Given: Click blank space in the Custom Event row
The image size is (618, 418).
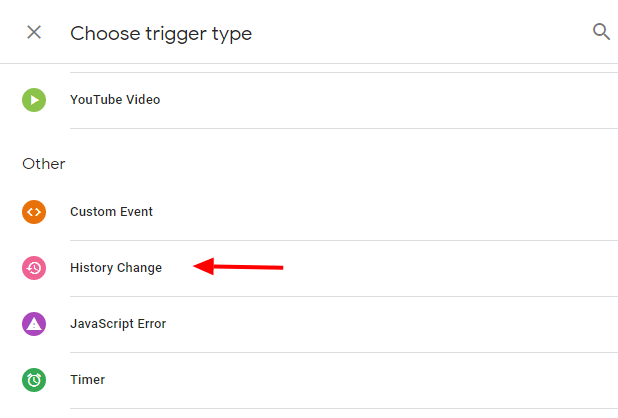Looking at the screenshot, I should (x=400, y=212).
